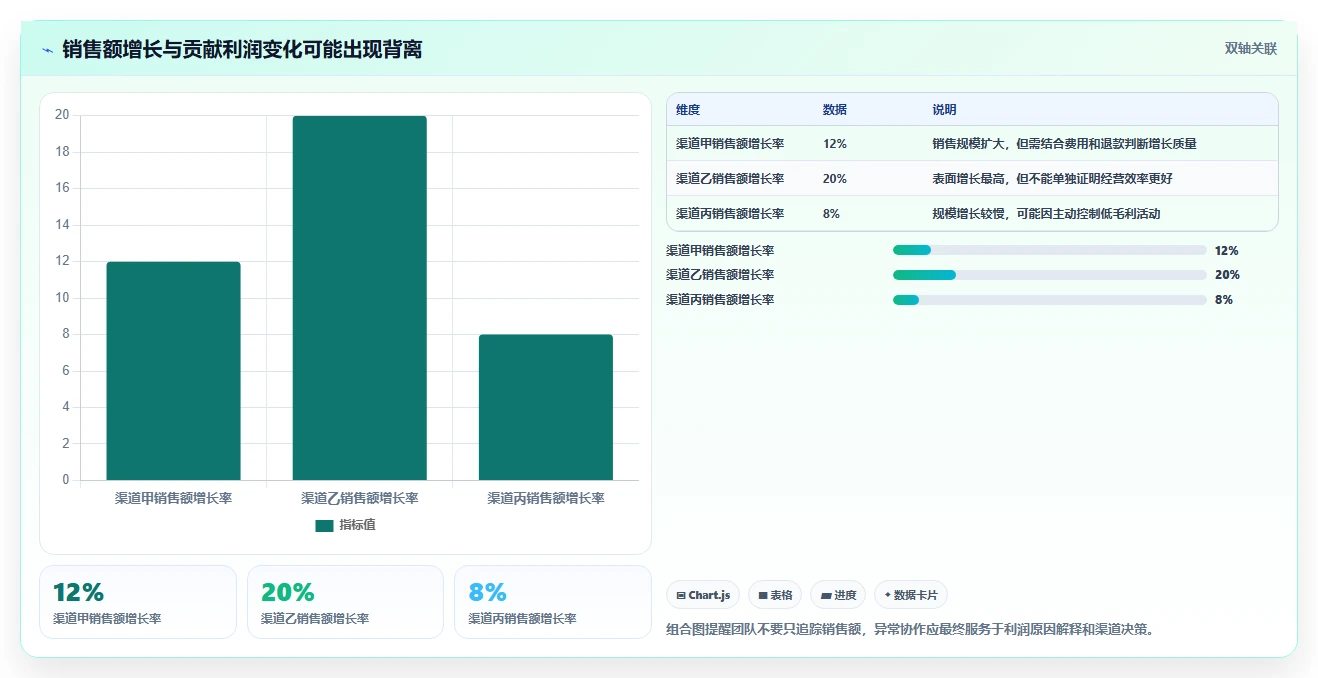Click the 数据 column header

click(835, 110)
